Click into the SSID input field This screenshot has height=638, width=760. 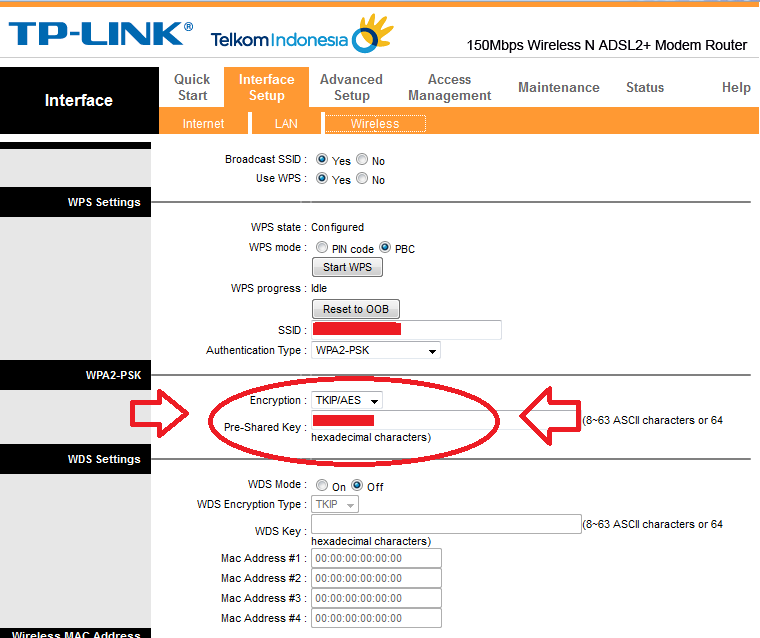pyautogui.click(x=406, y=330)
